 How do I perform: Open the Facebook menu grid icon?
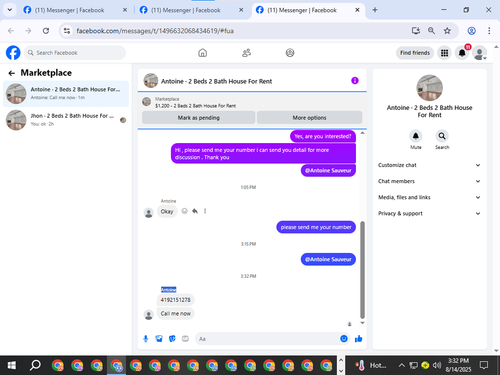click(x=444, y=53)
